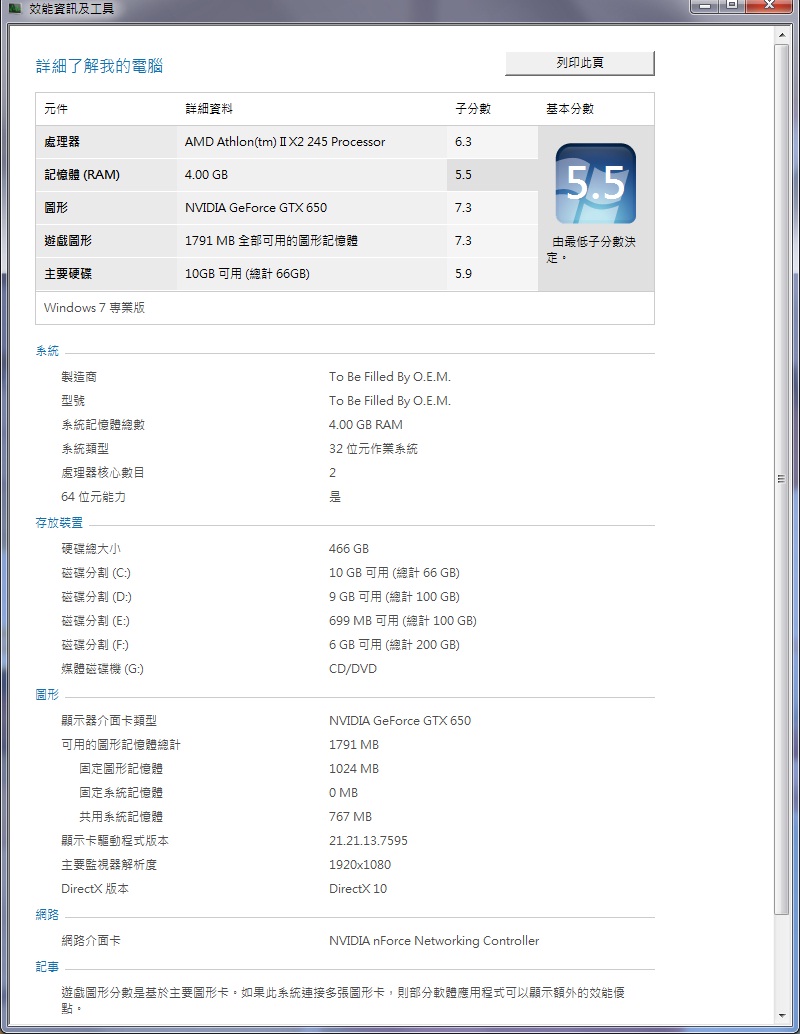Screen dimensions: 800x1034
Task: Click the 磁碟分割 (F:) label
Action: pyautogui.click(x=95, y=645)
